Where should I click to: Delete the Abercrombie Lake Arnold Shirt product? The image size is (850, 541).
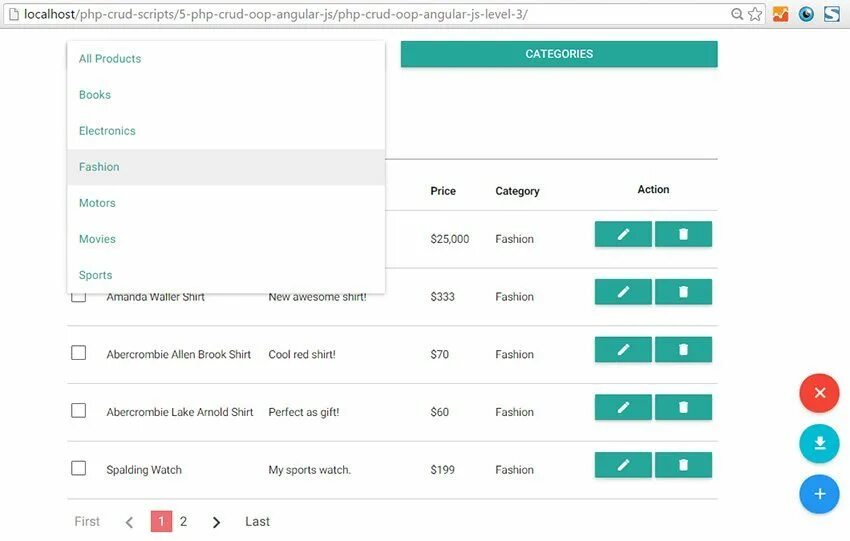click(683, 407)
